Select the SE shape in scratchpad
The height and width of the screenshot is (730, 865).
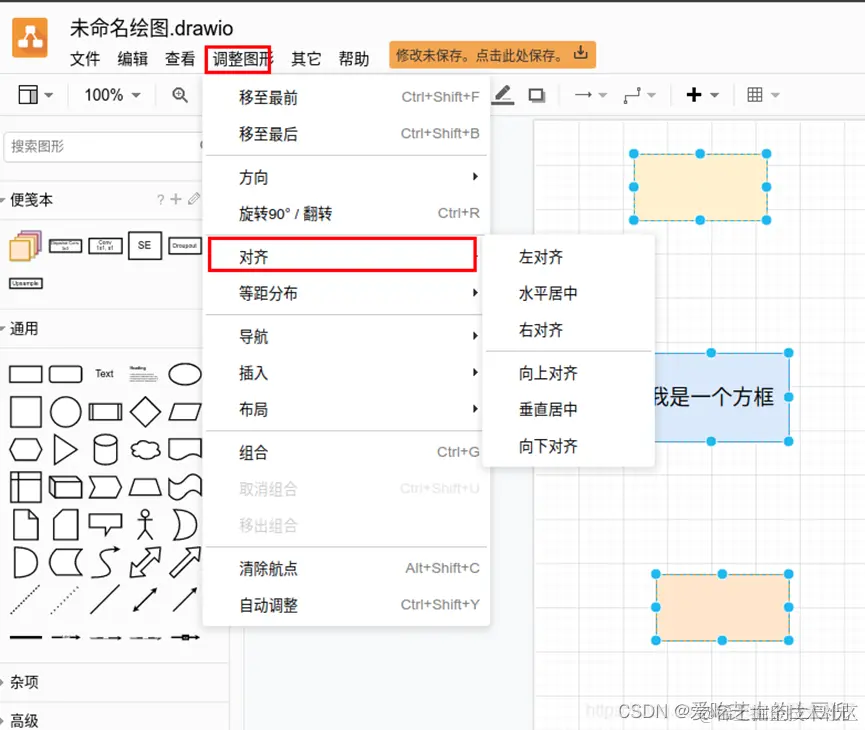pyautogui.click(x=145, y=246)
